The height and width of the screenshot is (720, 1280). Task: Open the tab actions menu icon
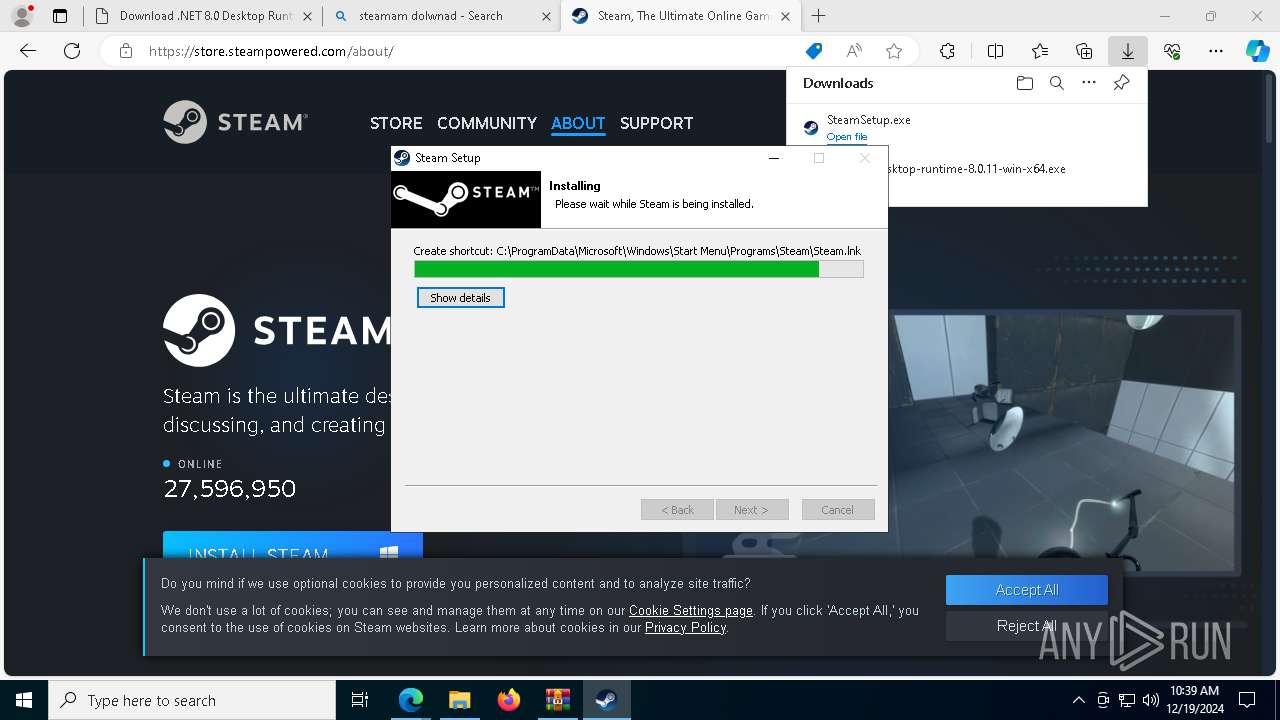coord(60,16)
